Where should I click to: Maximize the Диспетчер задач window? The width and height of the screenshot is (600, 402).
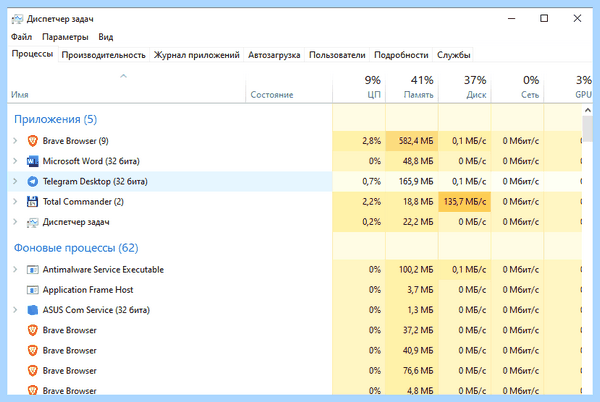click(x=544, y=18)
